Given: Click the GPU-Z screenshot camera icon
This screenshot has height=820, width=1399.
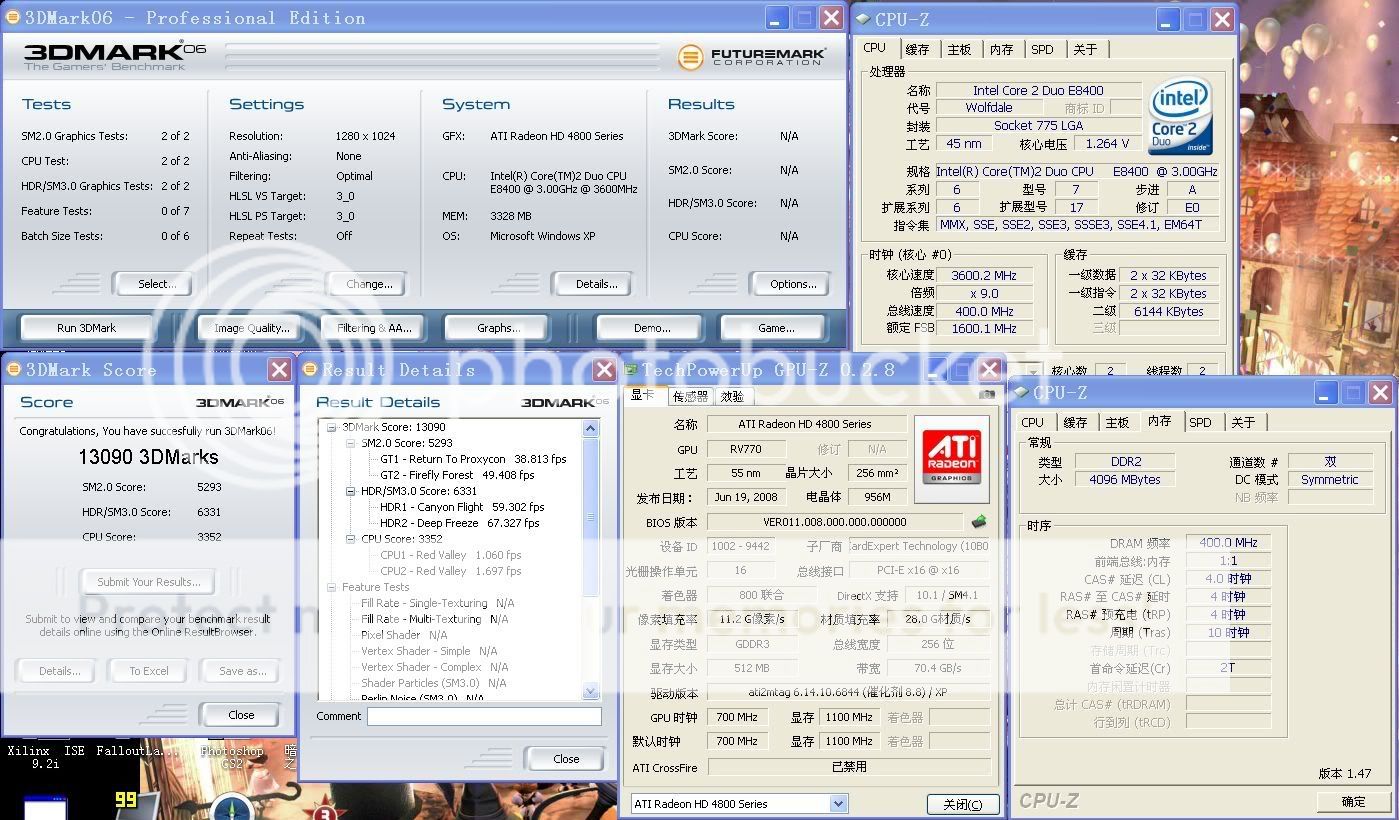Looking at the screenshot, I should tap(987, 395).
